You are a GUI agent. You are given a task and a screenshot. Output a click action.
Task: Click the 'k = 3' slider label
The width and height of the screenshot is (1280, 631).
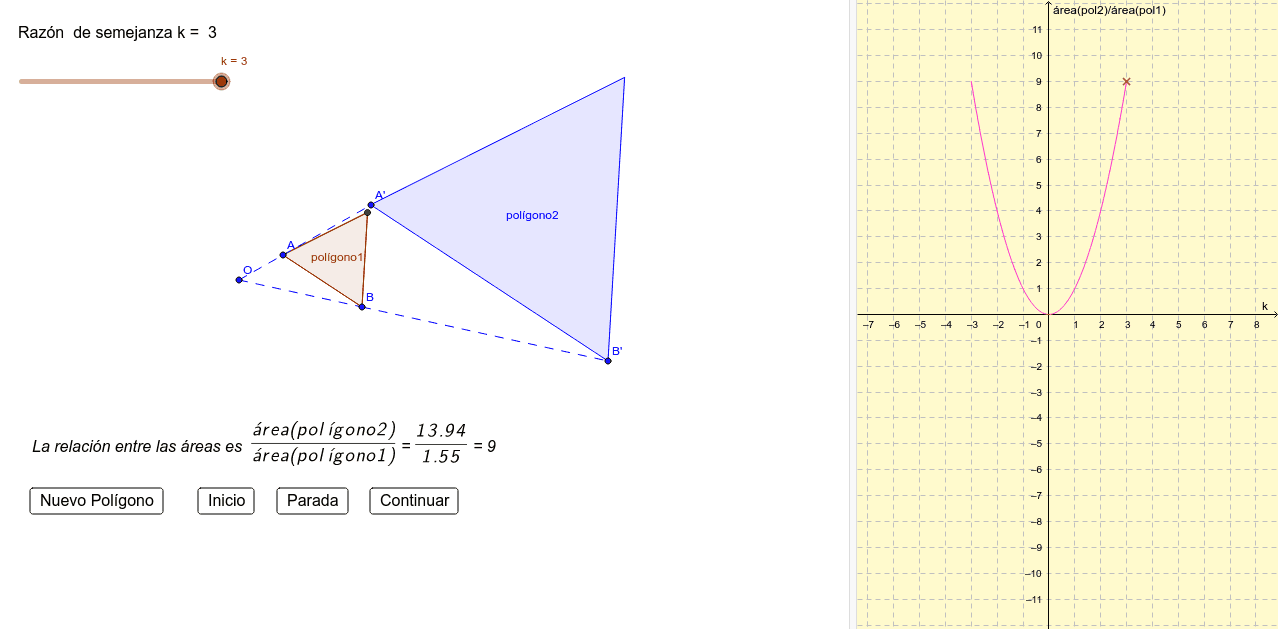[234, 61]
